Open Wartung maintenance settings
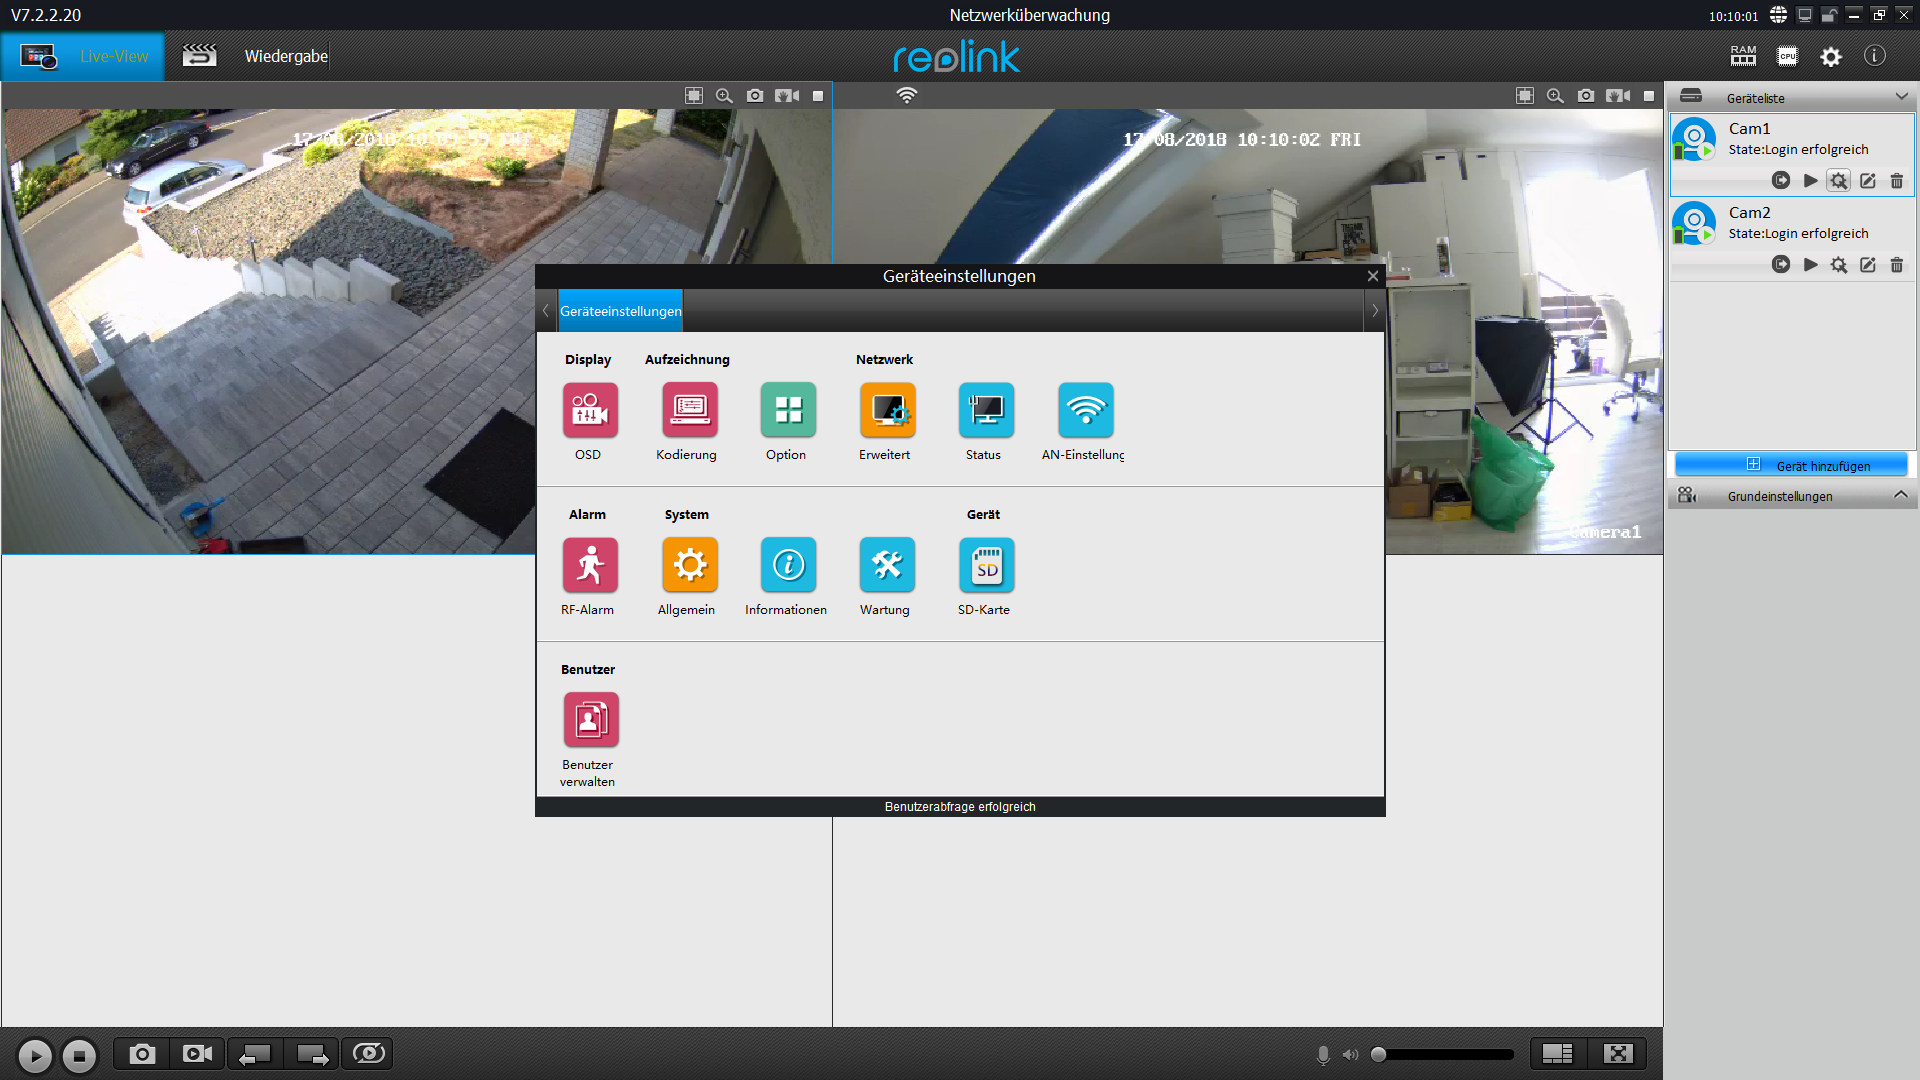Image resolution: width=1920 pixels, height=1080 pixels. click(886, 565)
